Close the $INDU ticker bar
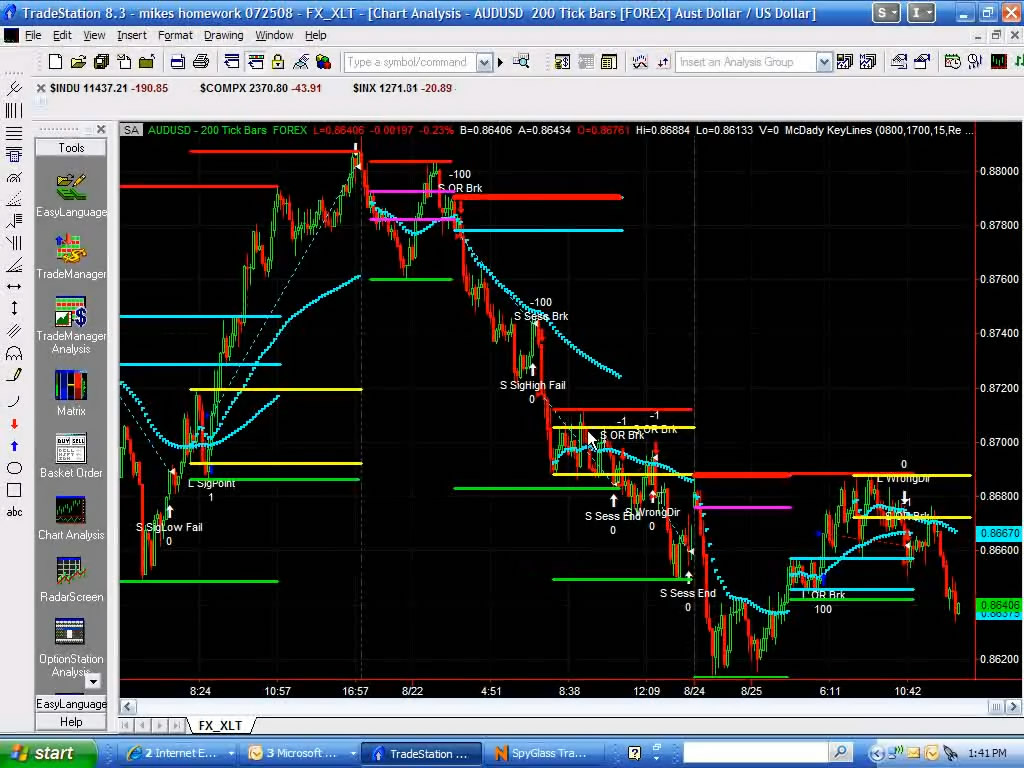This screenshot has width=1024, height=768. click(41, 88)
